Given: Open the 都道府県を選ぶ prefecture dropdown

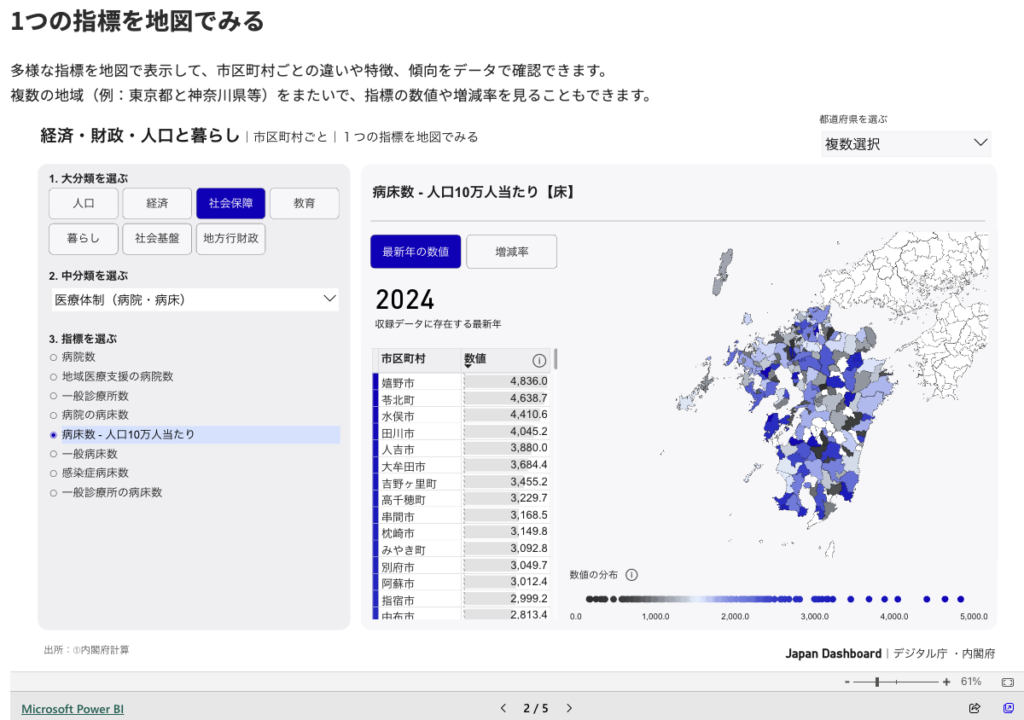Looking at the screenshot, I should [905, 144].
